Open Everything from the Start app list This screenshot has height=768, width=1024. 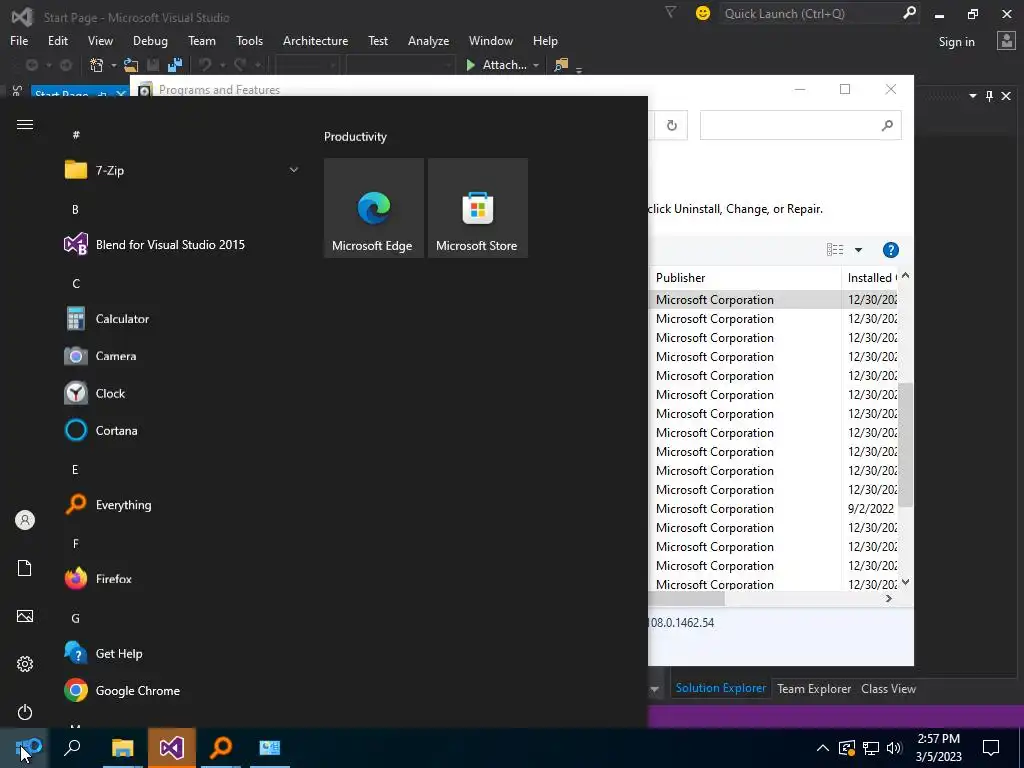pyautogui.click(x=108, y=505)
